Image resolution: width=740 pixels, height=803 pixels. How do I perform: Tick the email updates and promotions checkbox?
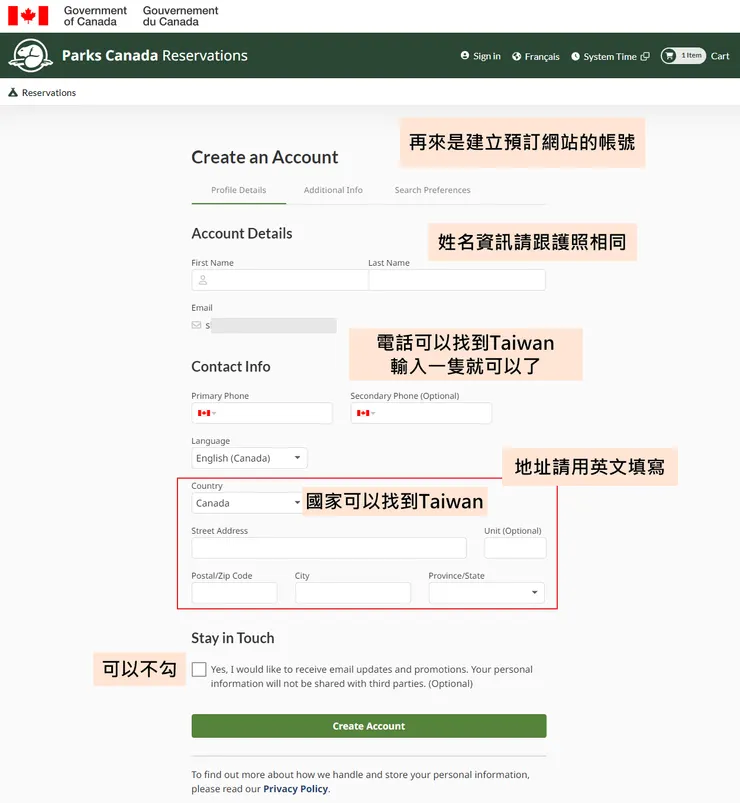click(x=199, y=669)
